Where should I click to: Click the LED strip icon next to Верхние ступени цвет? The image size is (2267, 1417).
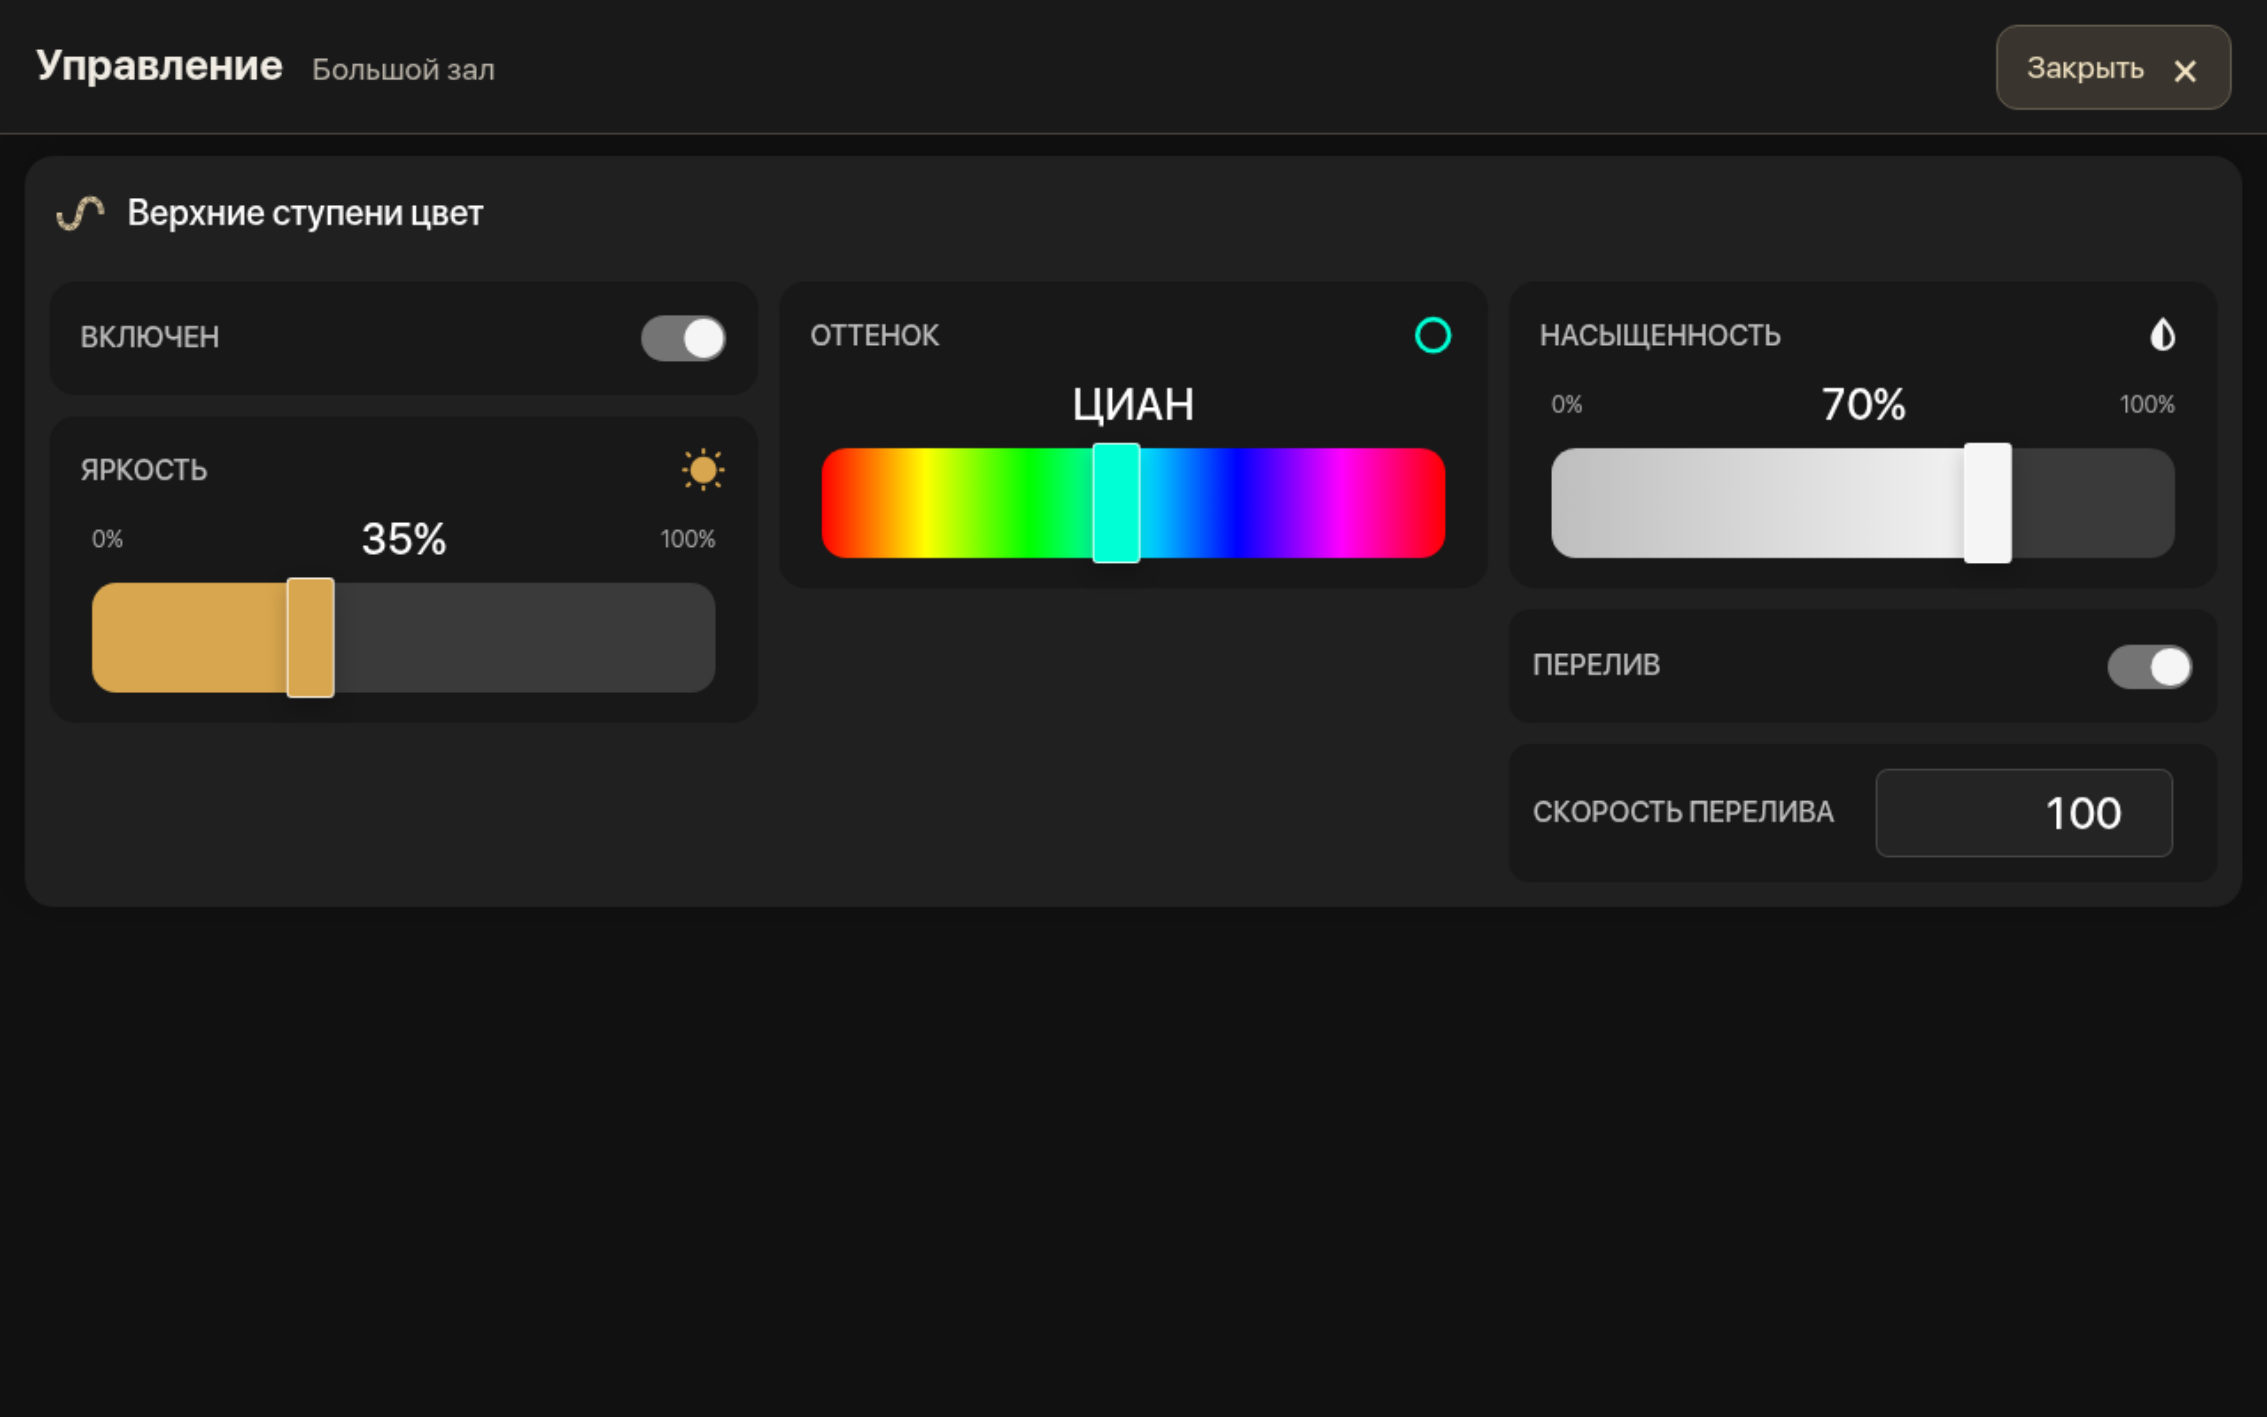click(80, 213)
